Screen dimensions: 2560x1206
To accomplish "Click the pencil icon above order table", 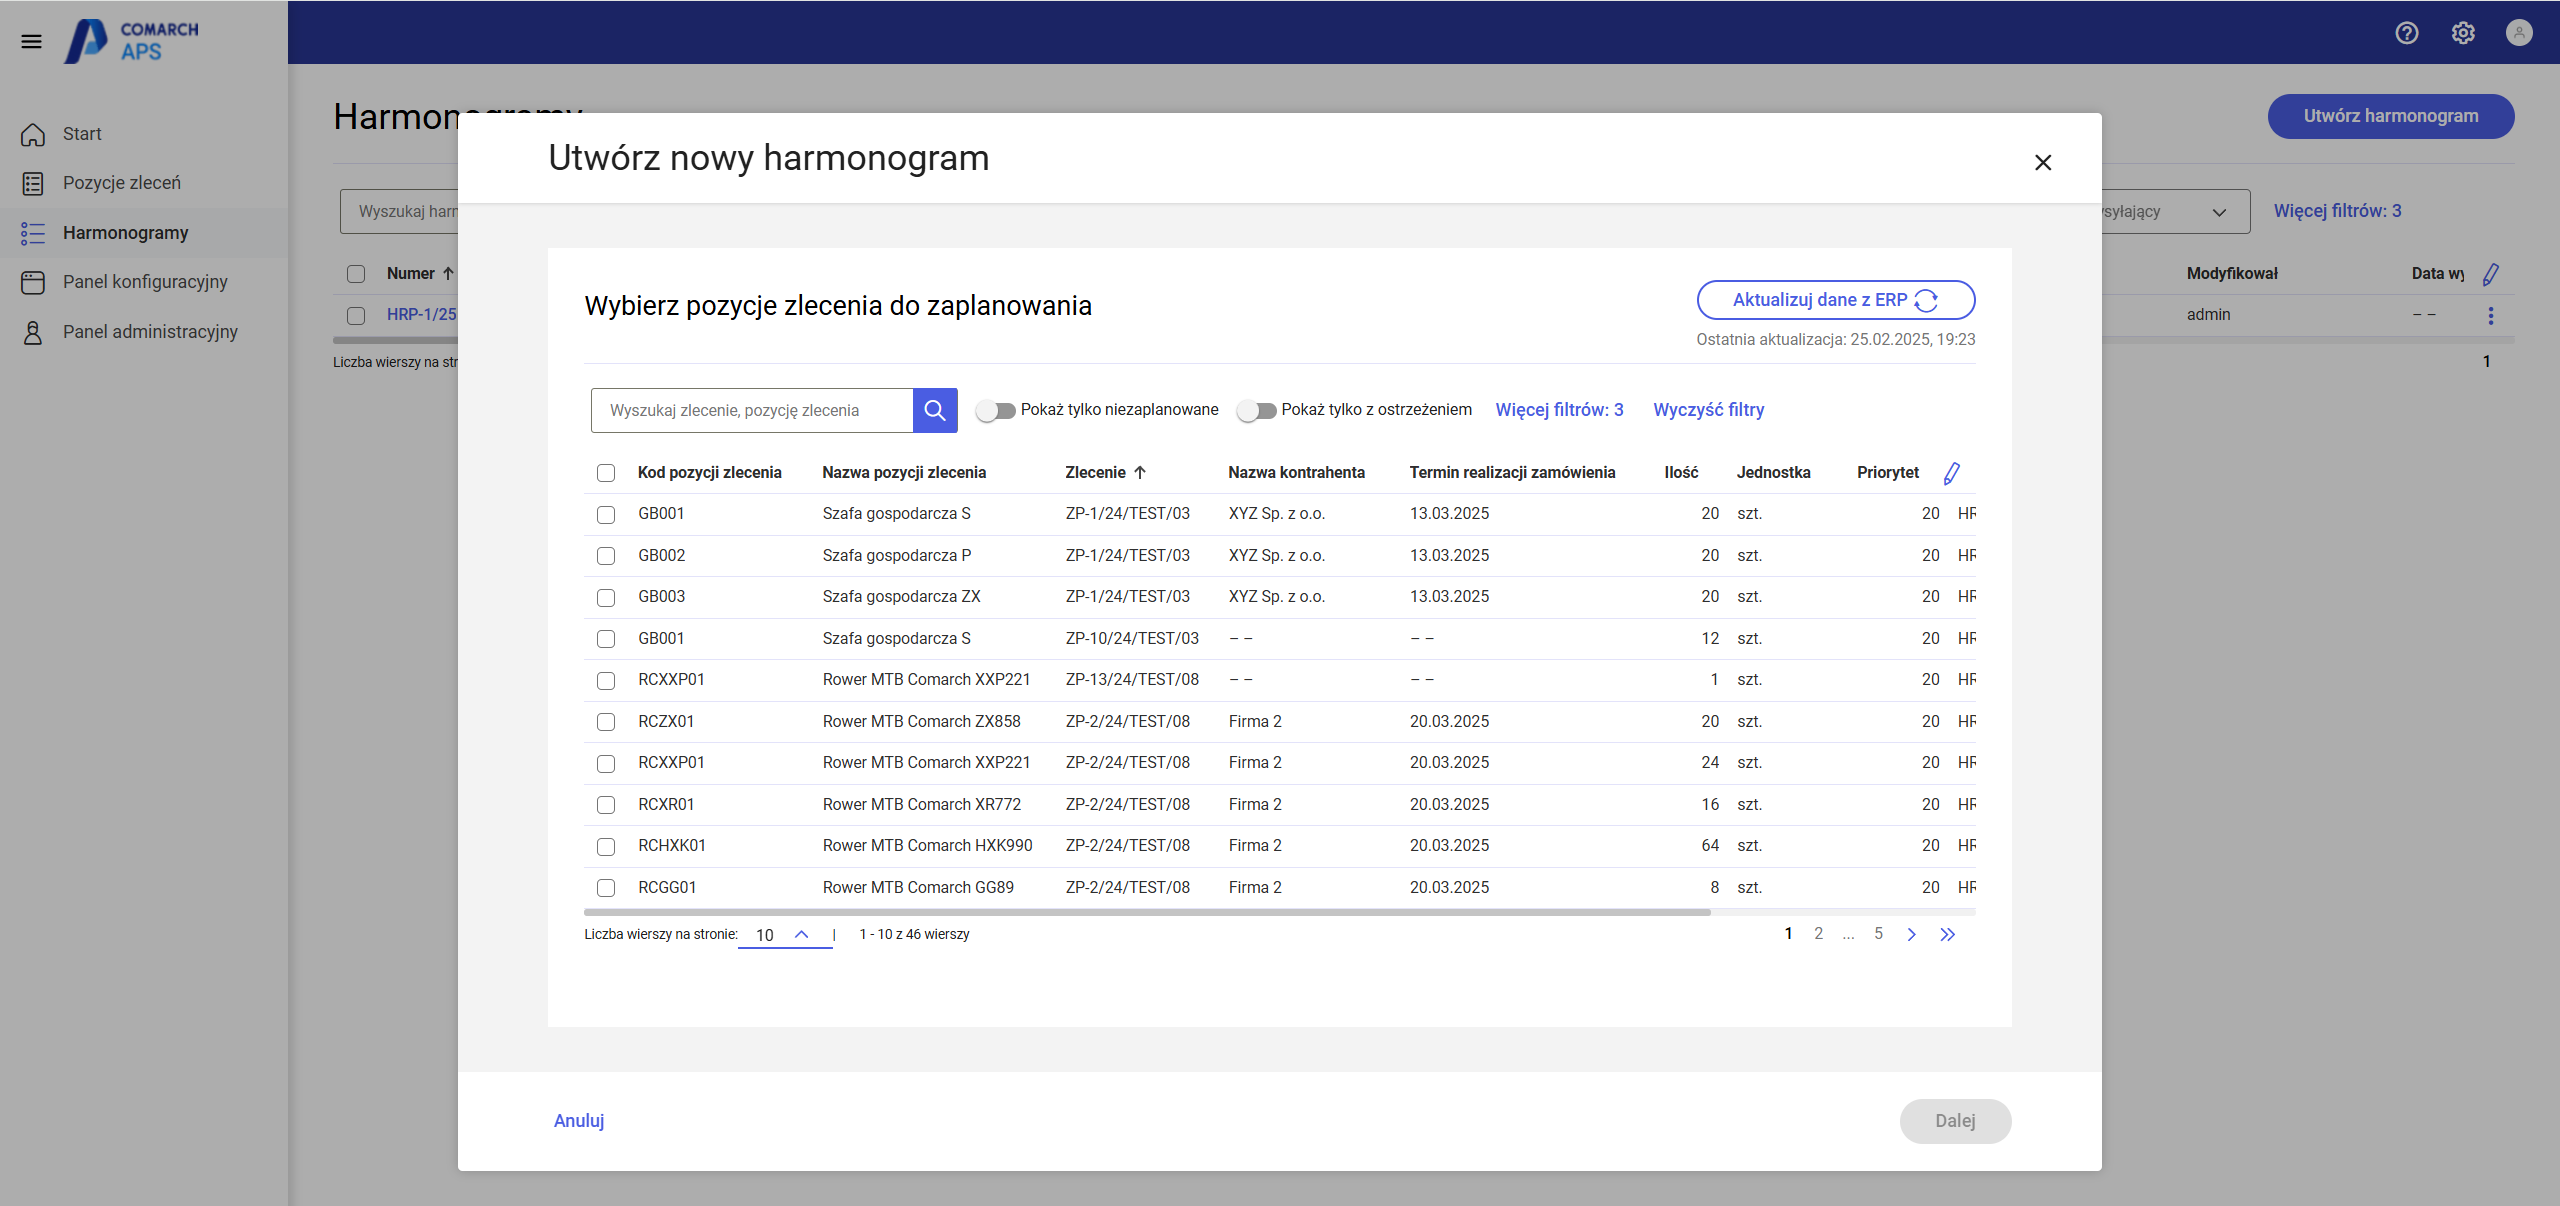I will [x=1951, y=473].
